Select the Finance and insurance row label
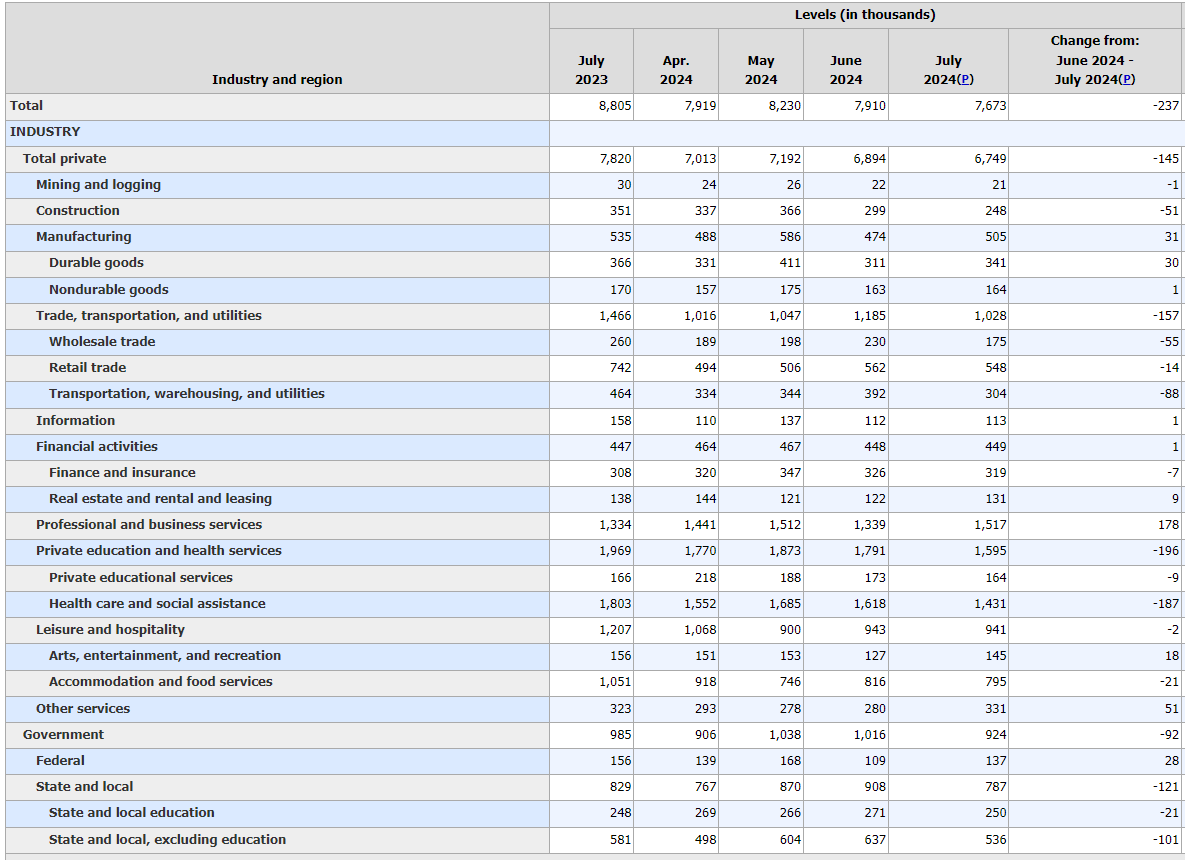Screen dimensions: 1185x860 [x=122, y=472]
